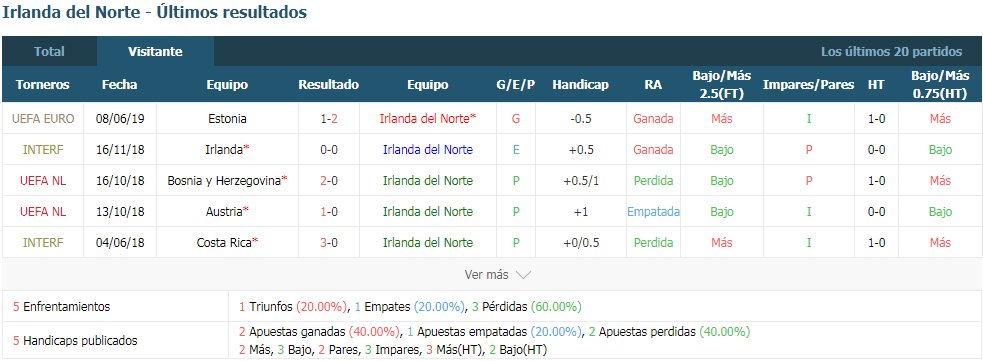Click the UEFA EURO tournament label
Image resolution: width=983 pixels, height=361 pixels.
pyautogui.click(x=43, y=118)
